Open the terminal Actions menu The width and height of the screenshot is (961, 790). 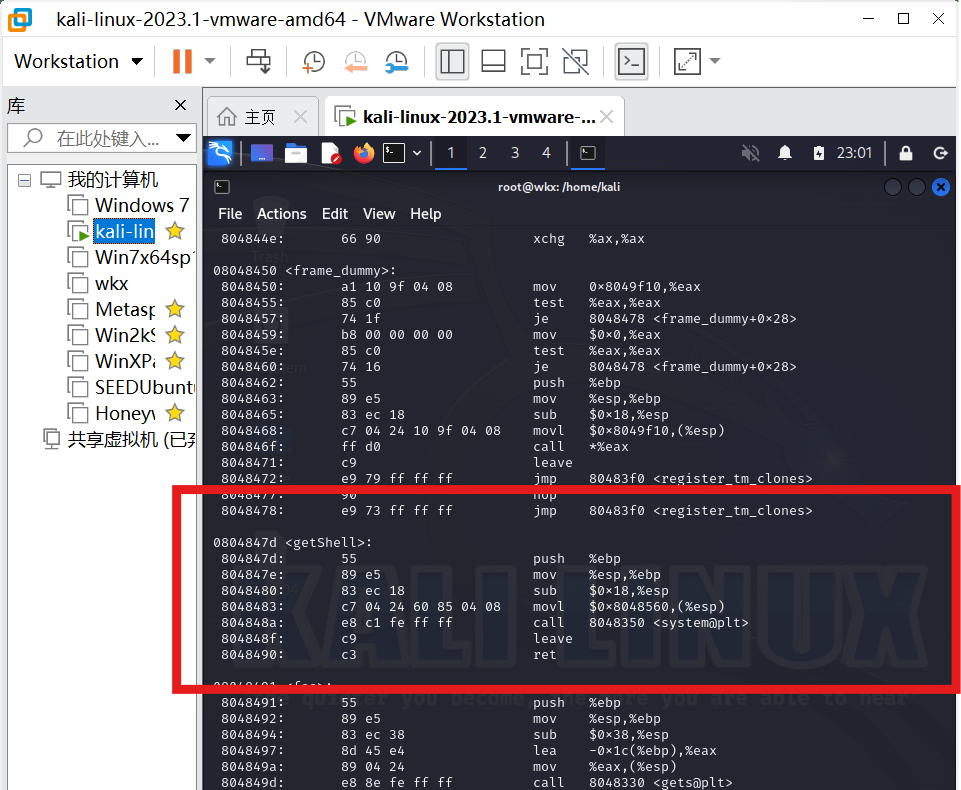[281, 214]
